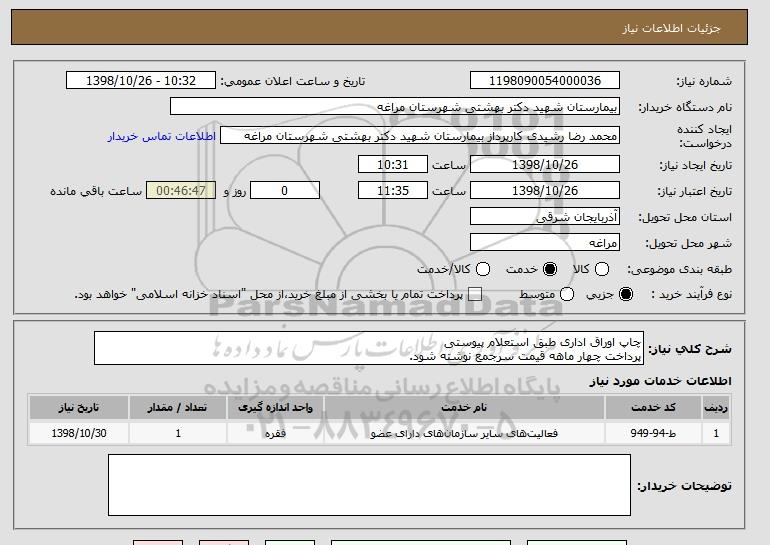Click the request creator field محمد رضا رشیدی
770x545 pixels.
point(420,136)
